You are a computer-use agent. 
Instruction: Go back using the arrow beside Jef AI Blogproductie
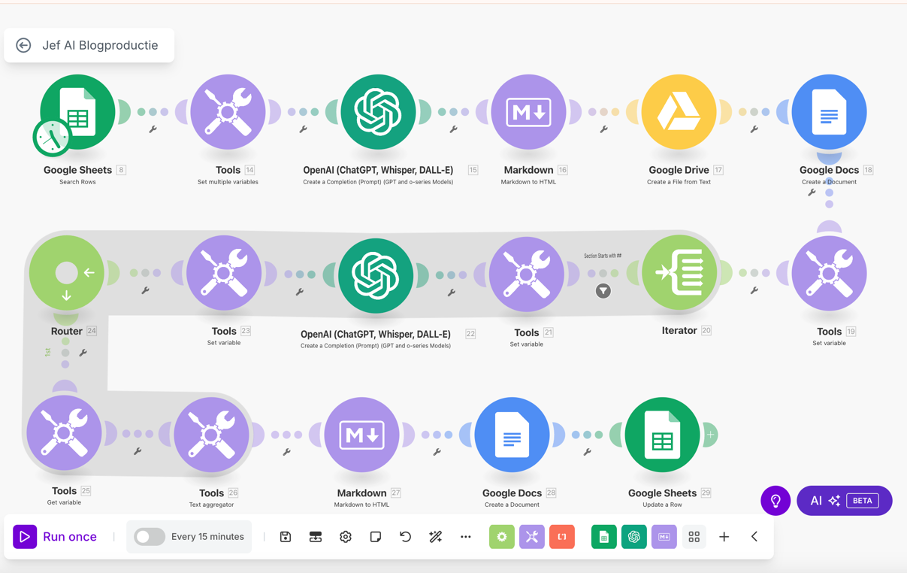(x=24, y=45)
